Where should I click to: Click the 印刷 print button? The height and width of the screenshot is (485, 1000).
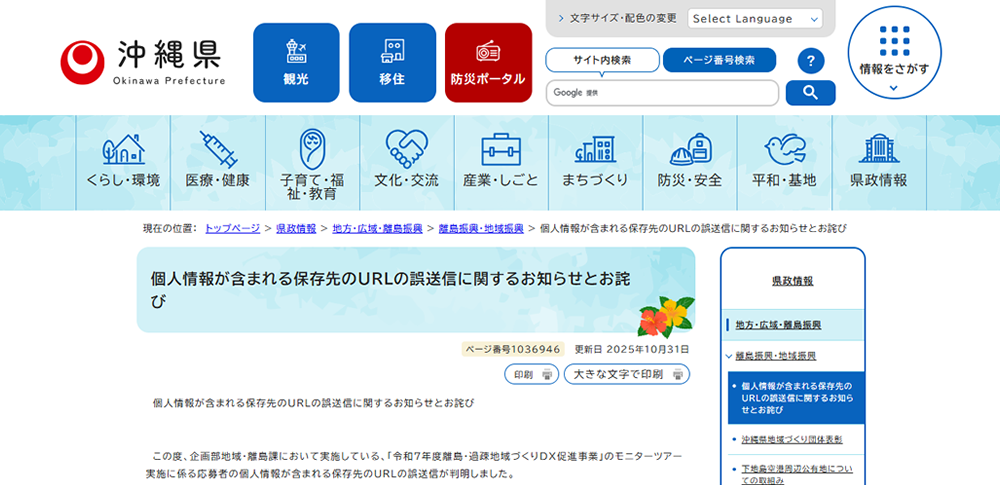(x=531, y=375)
